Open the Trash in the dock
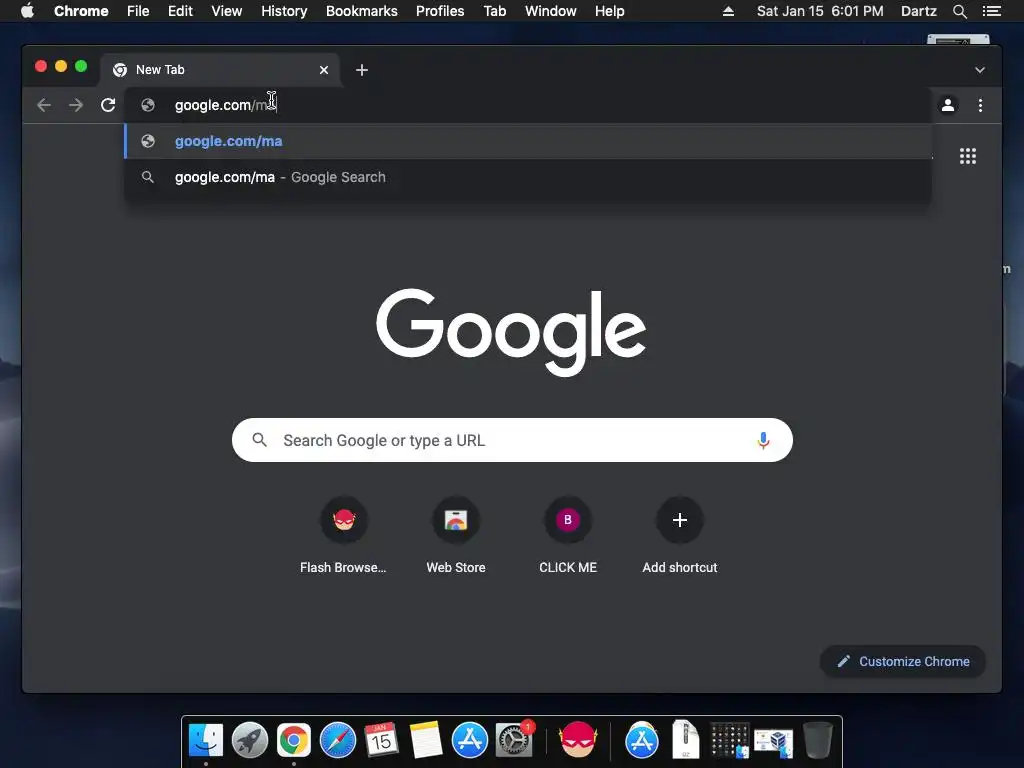Image resolution: width=1024 pixels, height=768 pixels. (x=818, y=740)
